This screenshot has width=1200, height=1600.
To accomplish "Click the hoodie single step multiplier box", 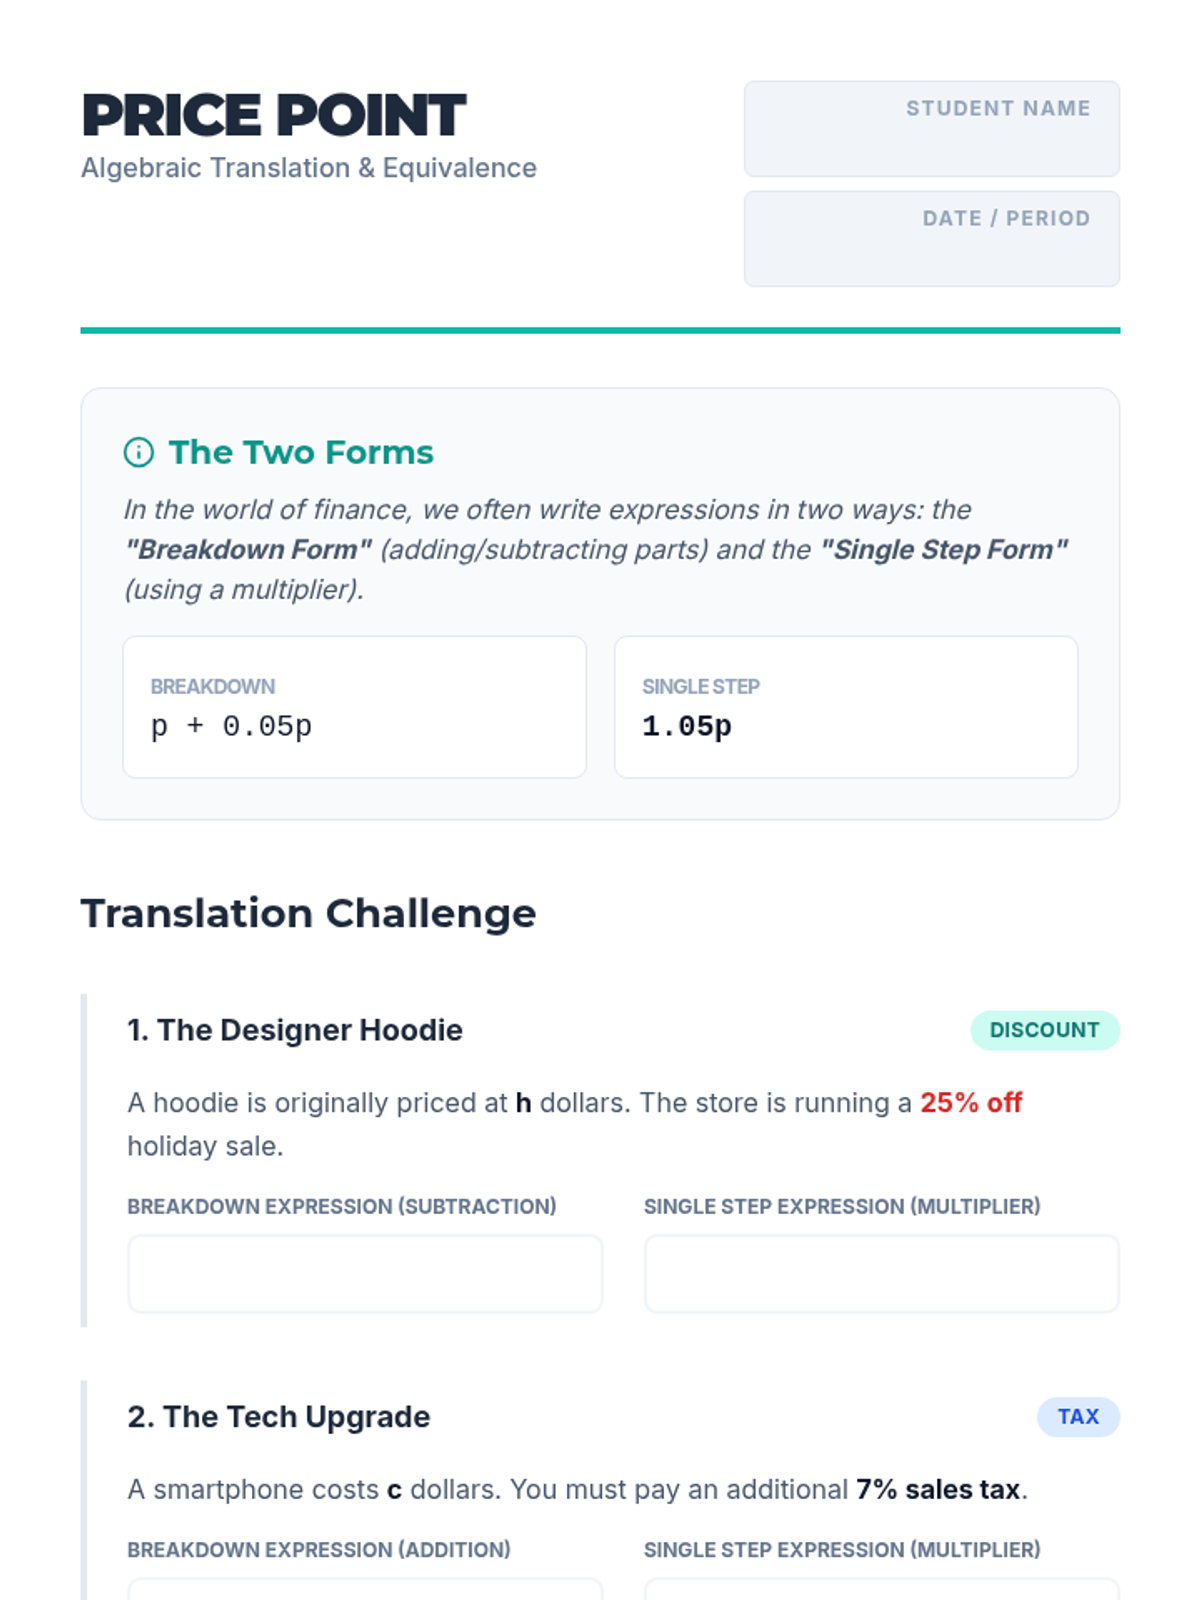I will (x=881, y=1273).
